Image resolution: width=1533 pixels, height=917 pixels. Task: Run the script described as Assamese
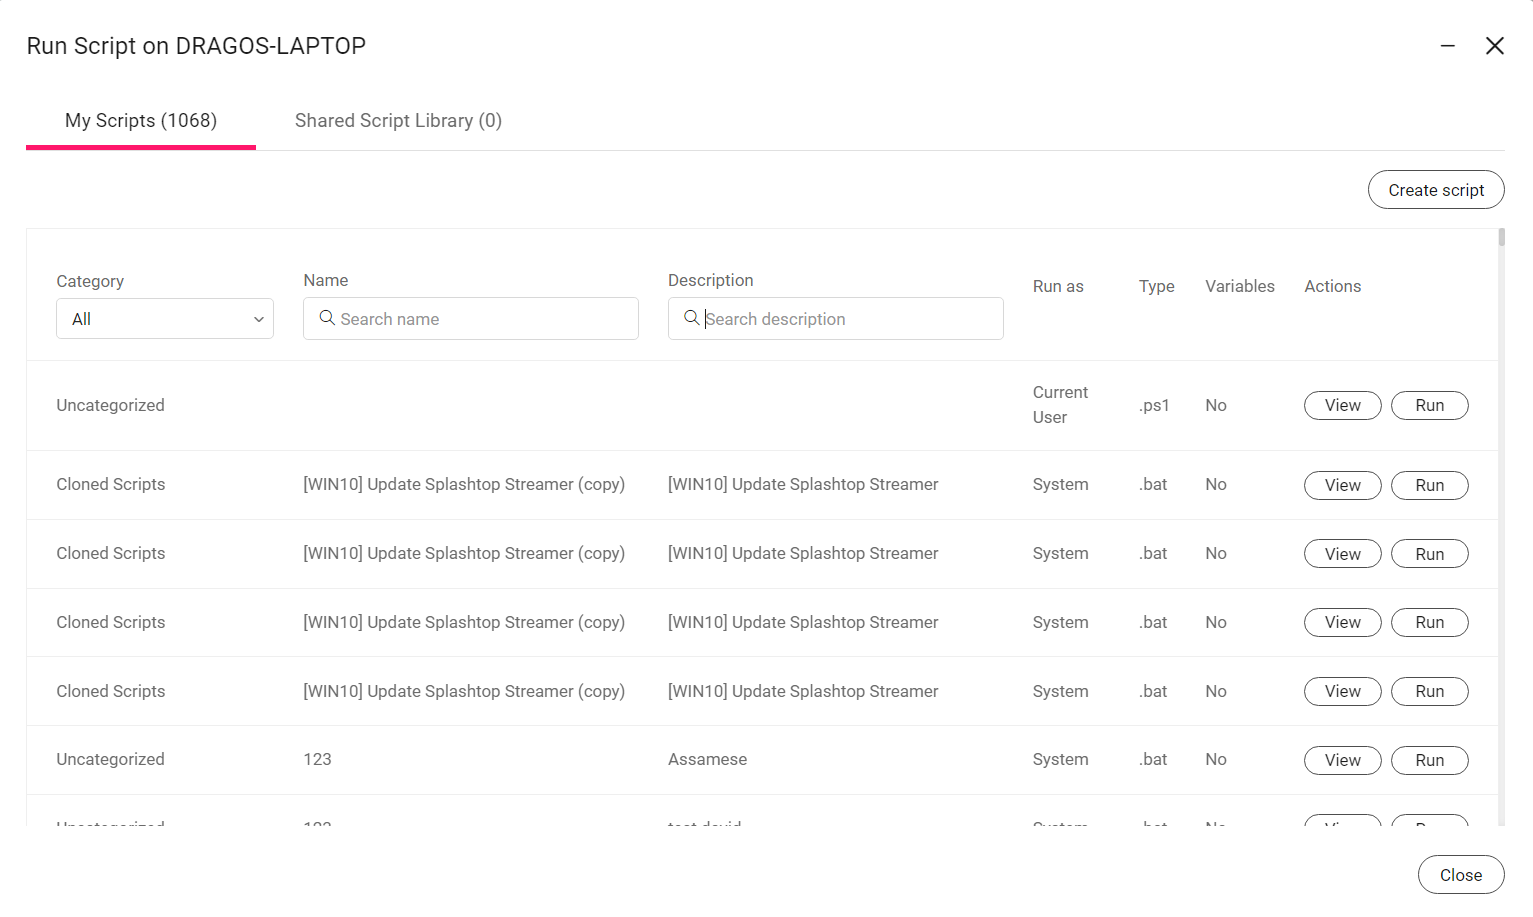pos(1430,760)
